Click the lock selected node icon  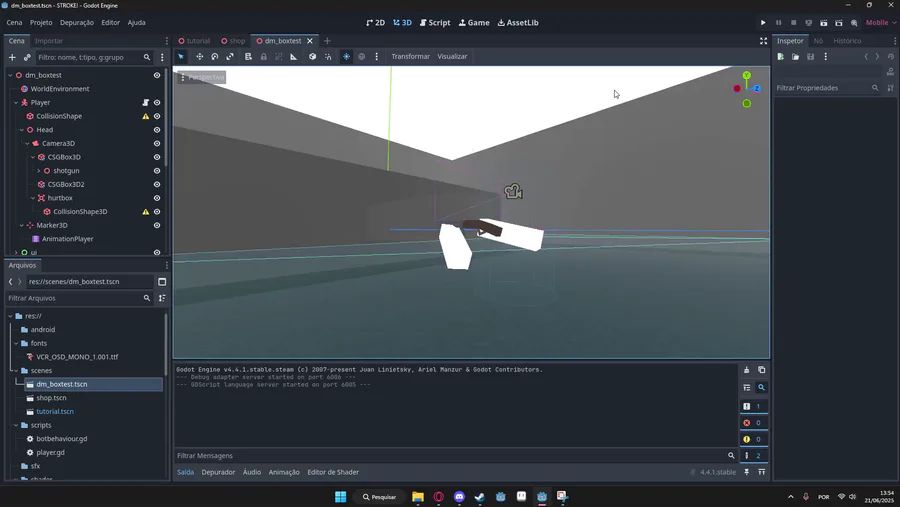[263, 56]
